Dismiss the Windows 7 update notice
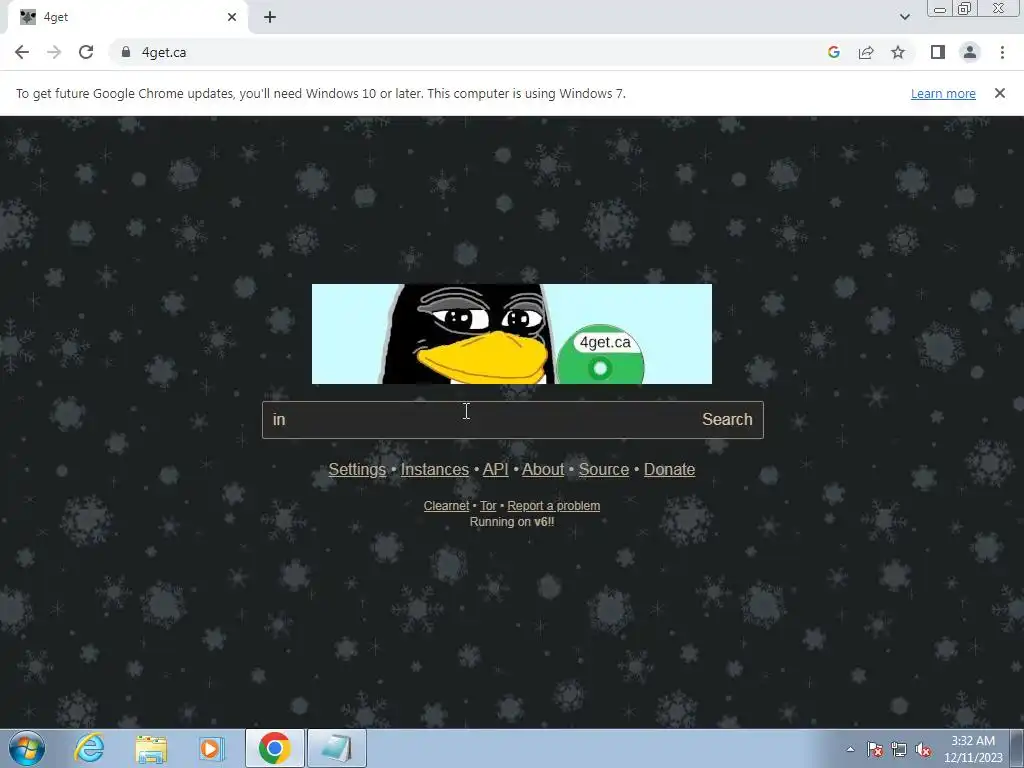The height and width of the screenshot is (768, 1024). pos(999,93)
